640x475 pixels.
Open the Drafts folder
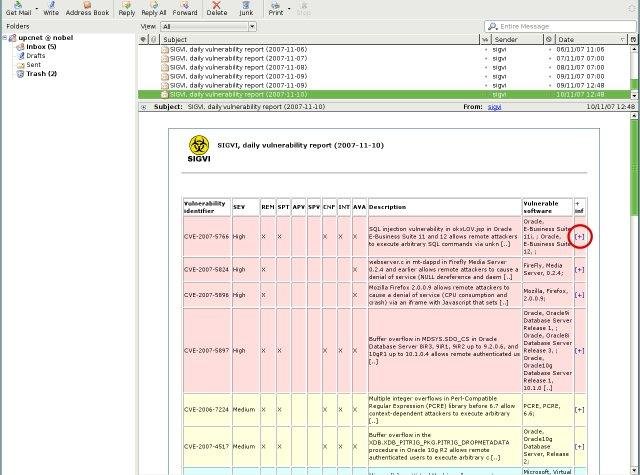(36, 55)
